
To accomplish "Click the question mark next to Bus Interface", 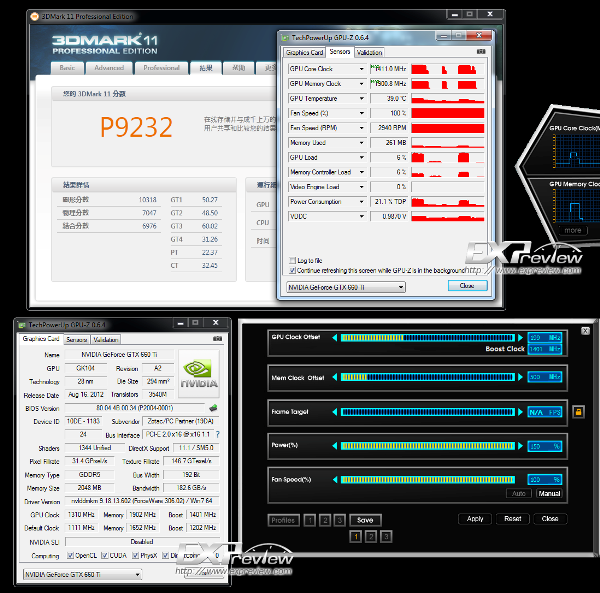I will (x=217, y=434).
